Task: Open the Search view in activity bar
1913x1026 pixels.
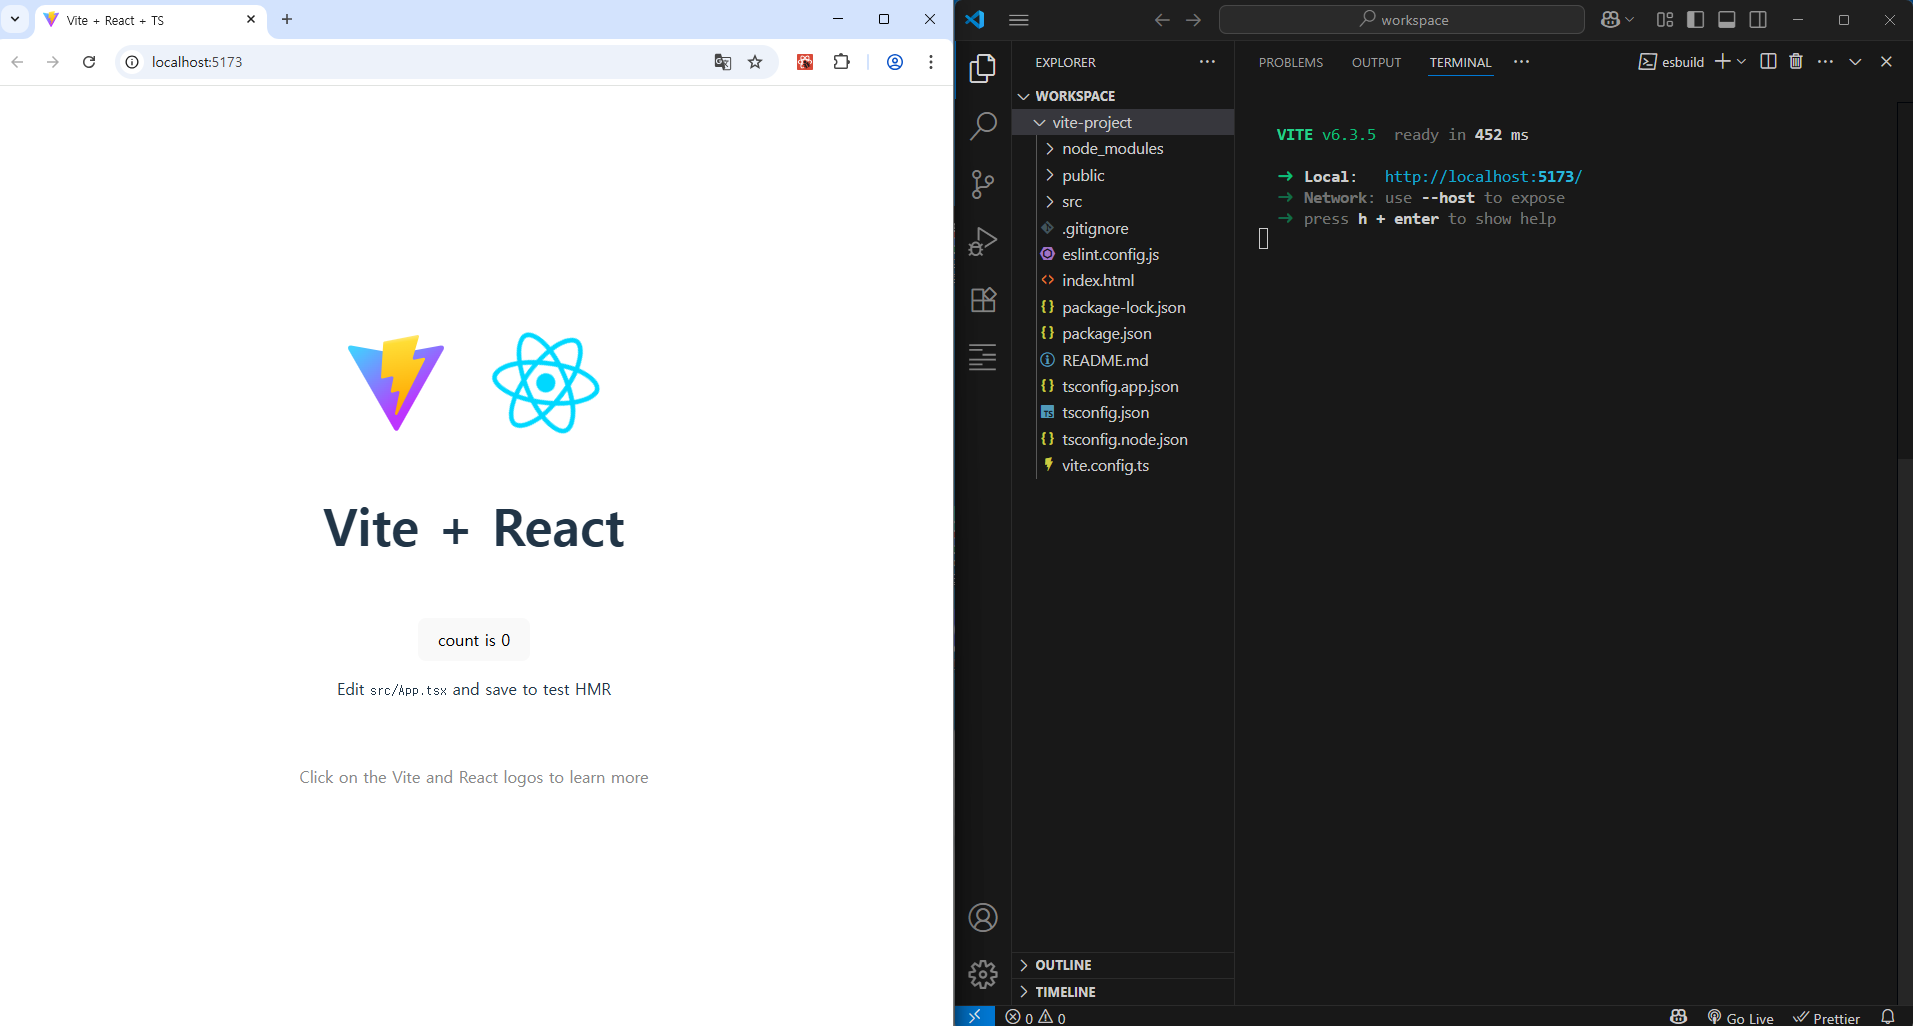Action: point(983,126)
